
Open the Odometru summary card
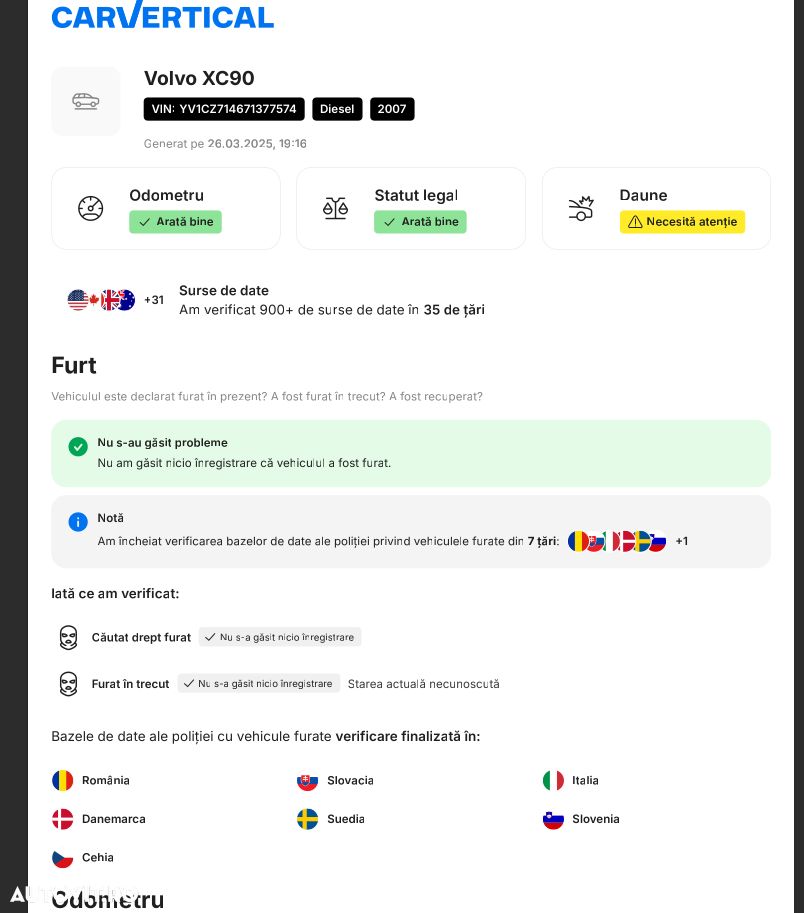[x=166, y=208]
